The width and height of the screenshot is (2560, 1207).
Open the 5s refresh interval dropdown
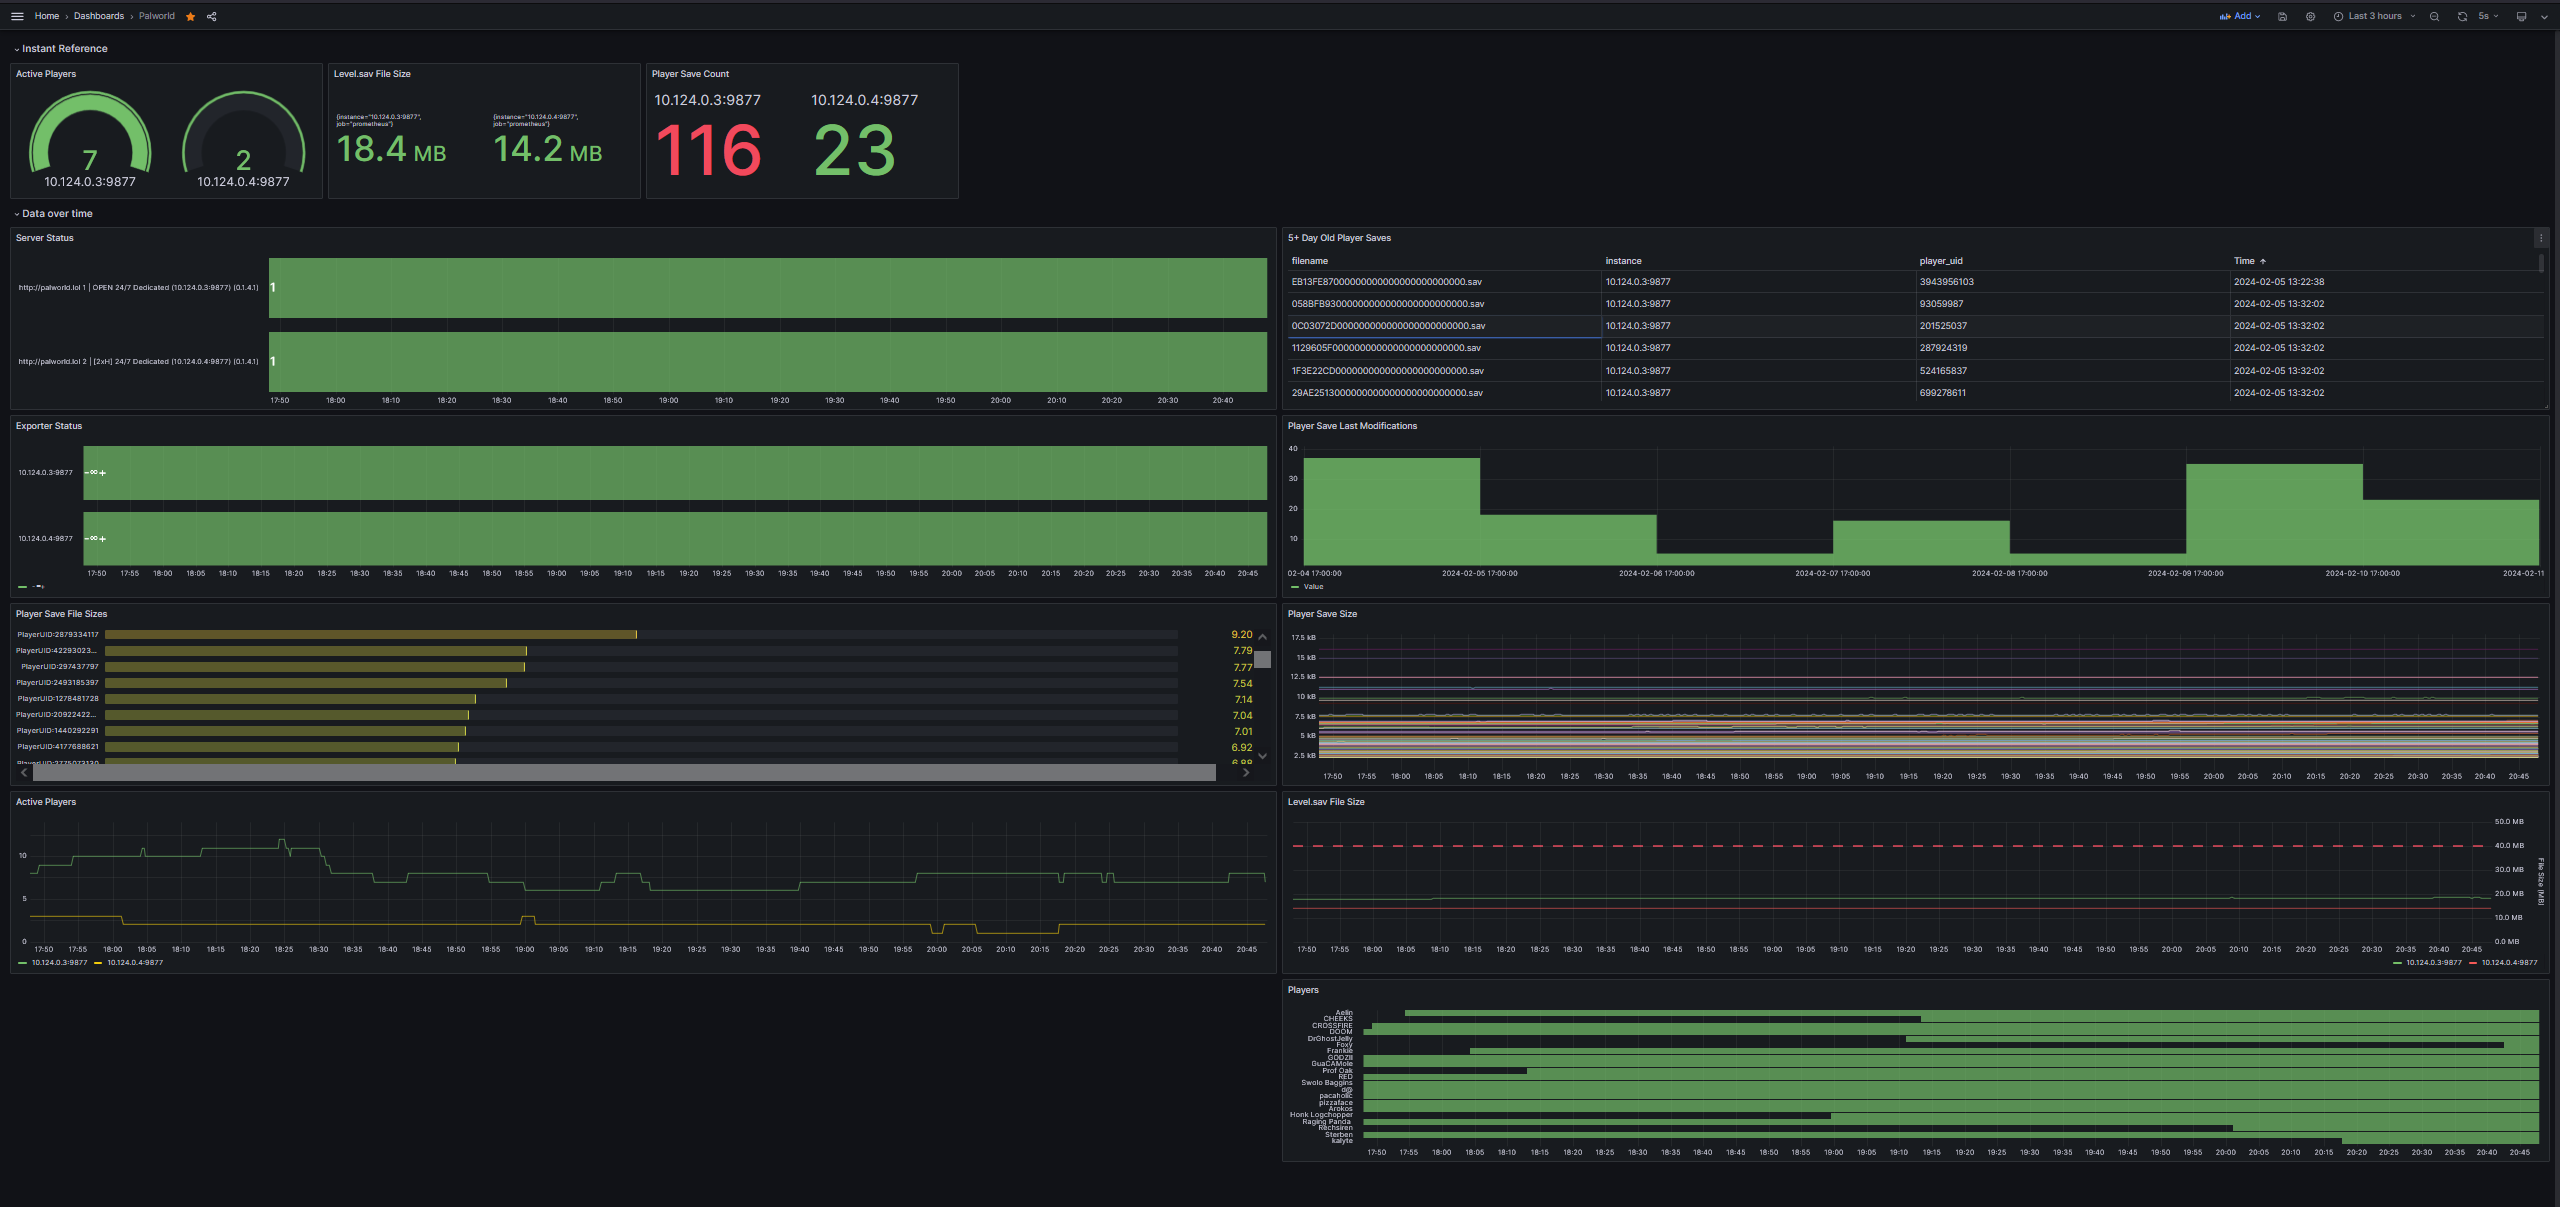pyautogui.click(x=2487, y=16)
